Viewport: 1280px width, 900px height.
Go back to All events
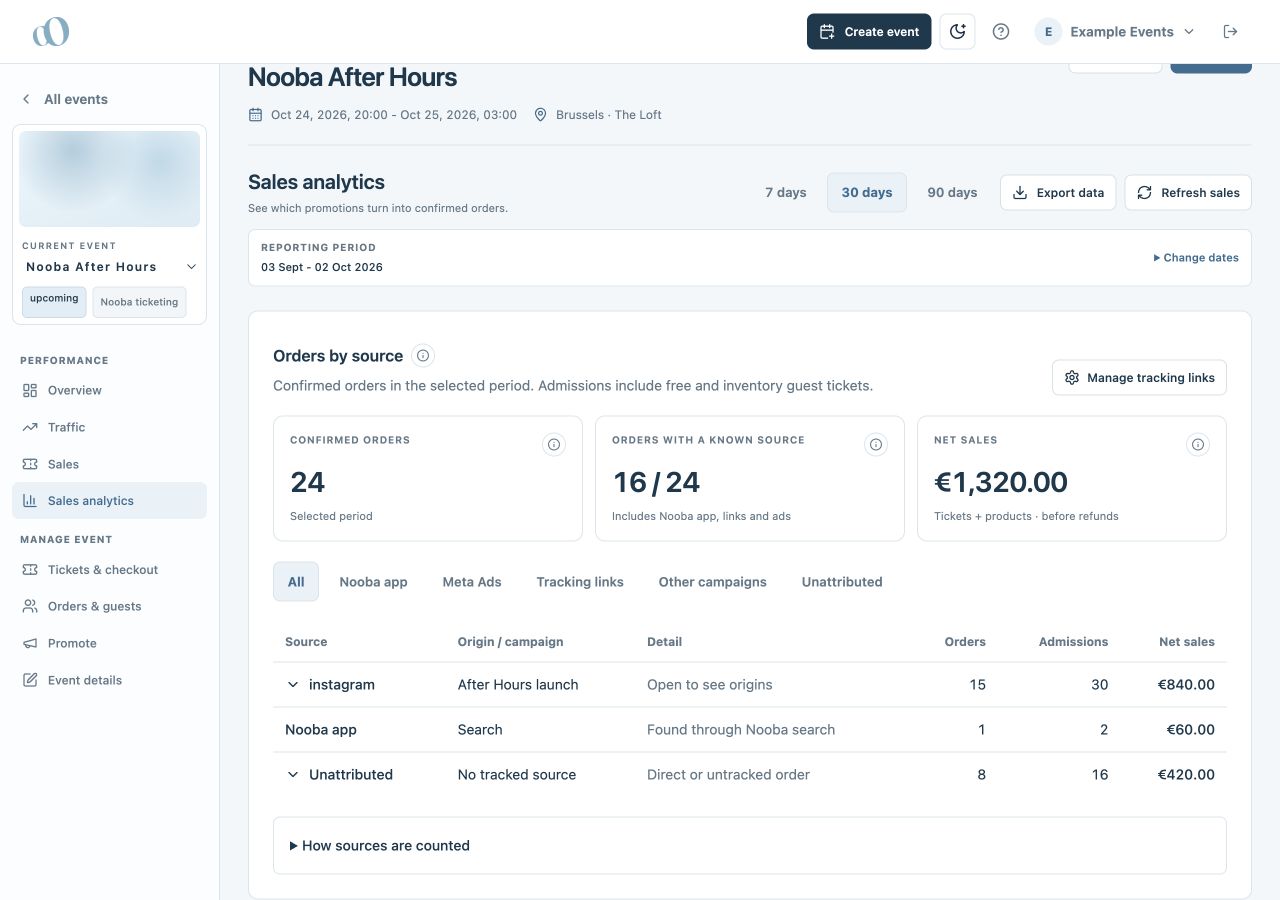click(x=64, y=99)
